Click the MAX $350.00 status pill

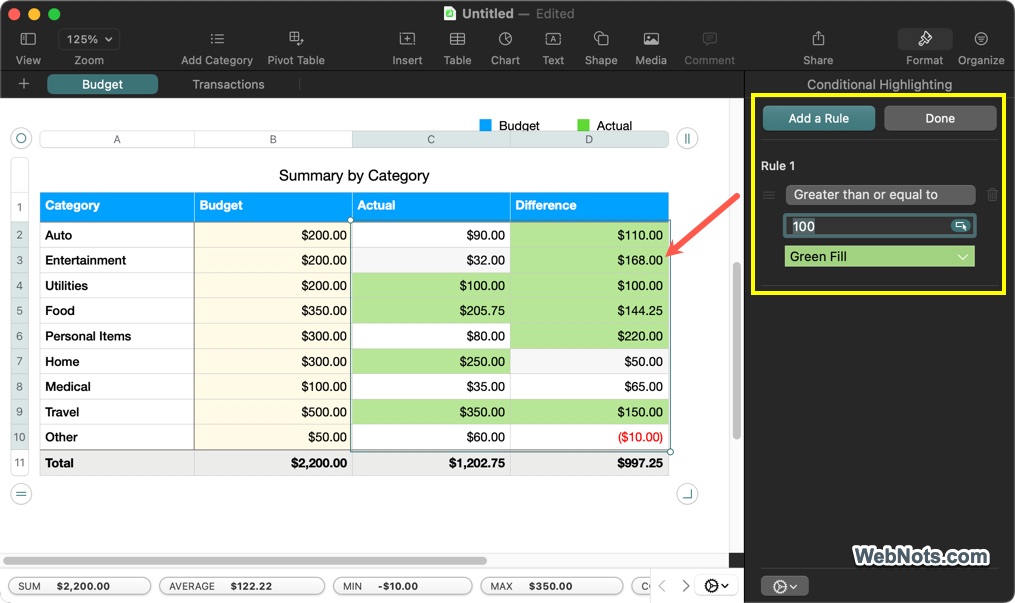point(552,586)
